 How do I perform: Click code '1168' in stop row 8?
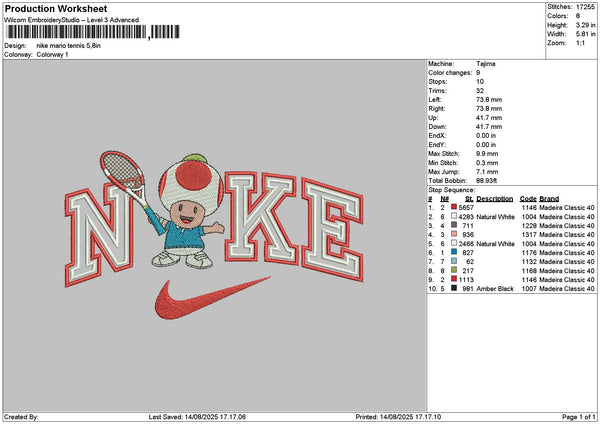pyautogui.click(x=529, y=271)
